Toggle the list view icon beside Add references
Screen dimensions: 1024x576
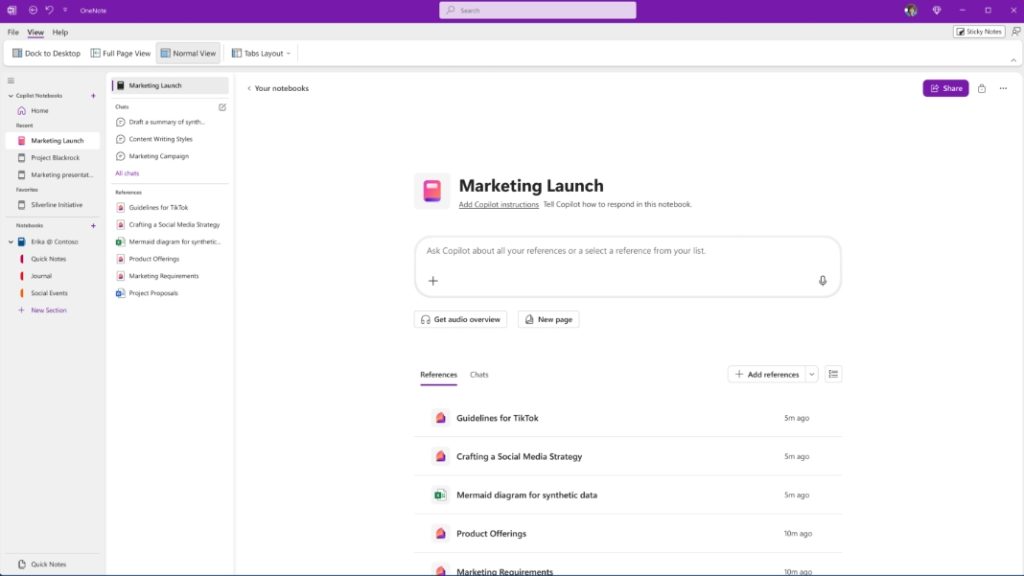(x=833, y=374)
